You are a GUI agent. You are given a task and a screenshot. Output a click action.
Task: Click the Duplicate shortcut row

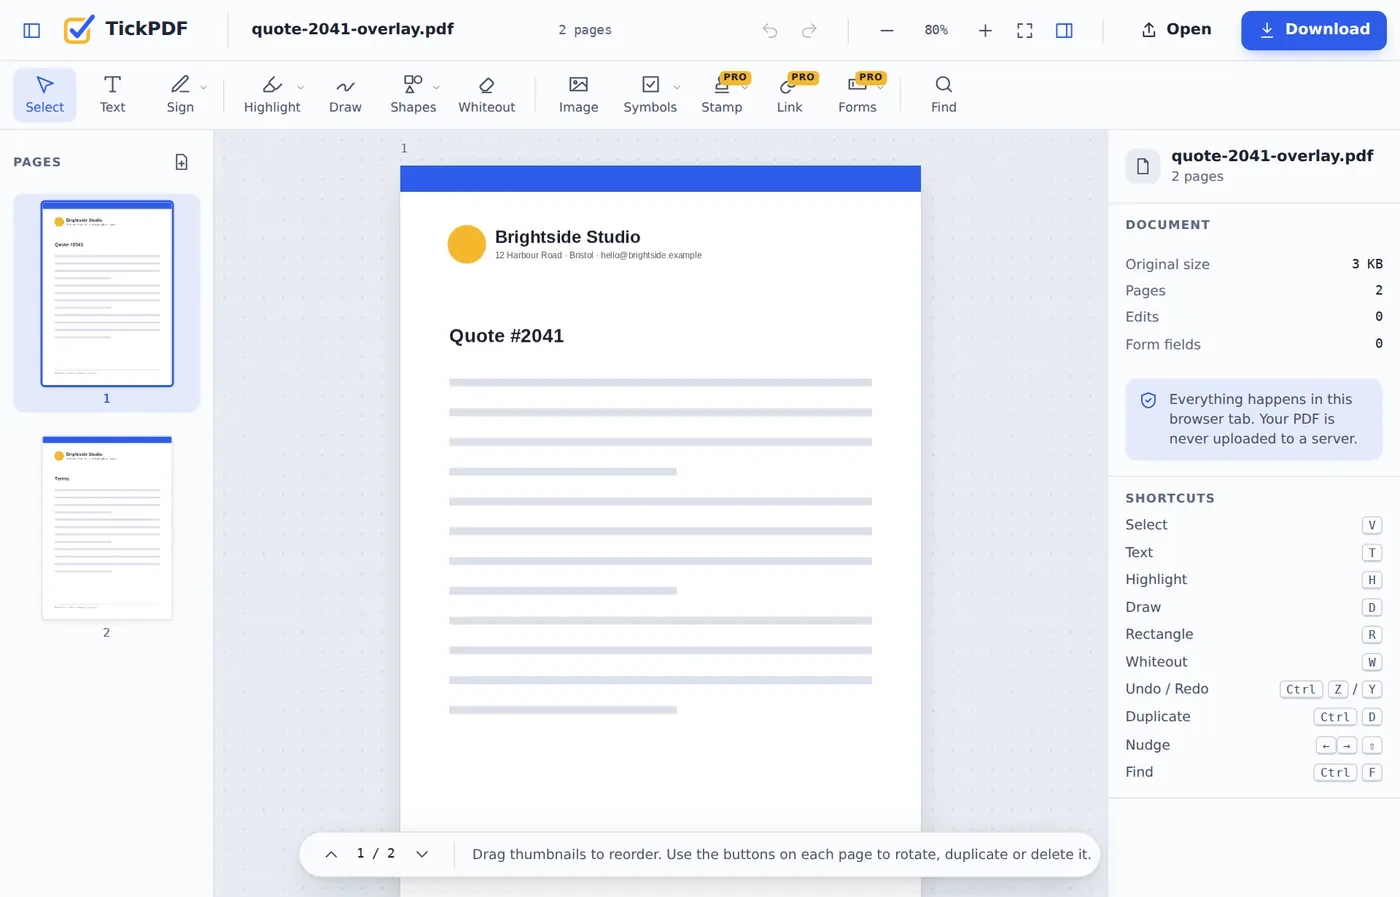coord(1254,717)
